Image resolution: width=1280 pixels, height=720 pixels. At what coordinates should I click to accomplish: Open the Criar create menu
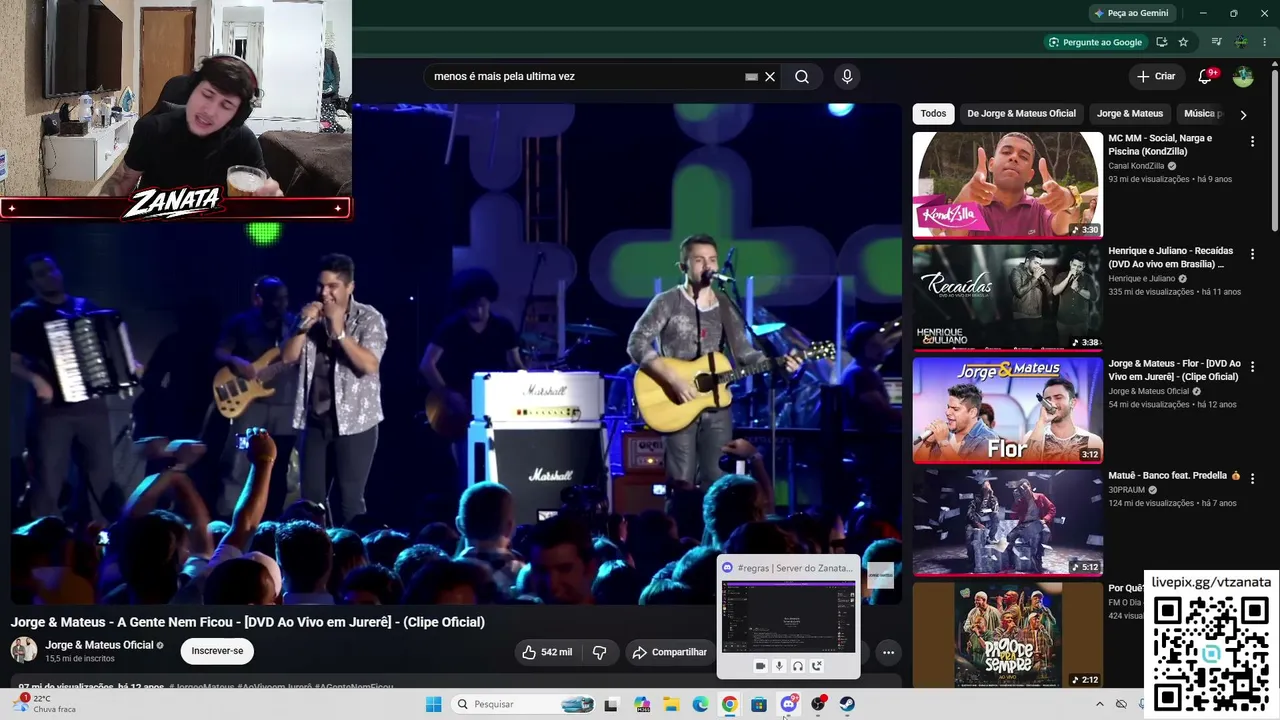coord(1156,77)
